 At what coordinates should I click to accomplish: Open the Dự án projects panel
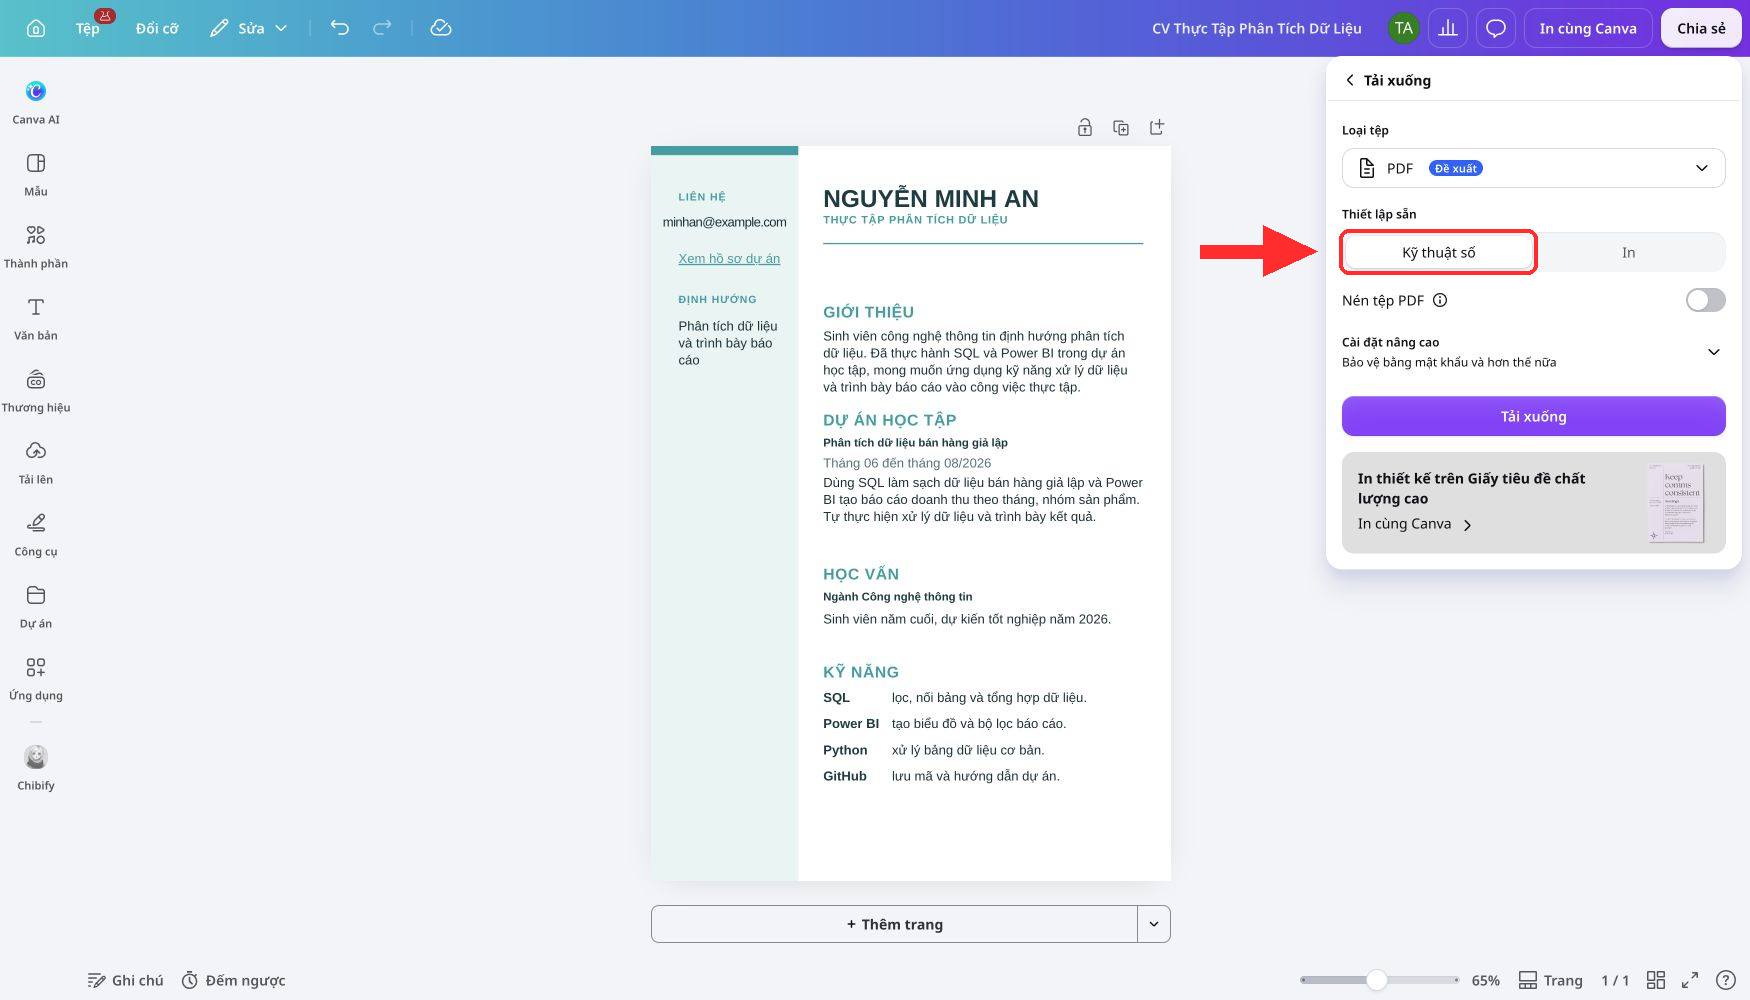tap(36, 606)
